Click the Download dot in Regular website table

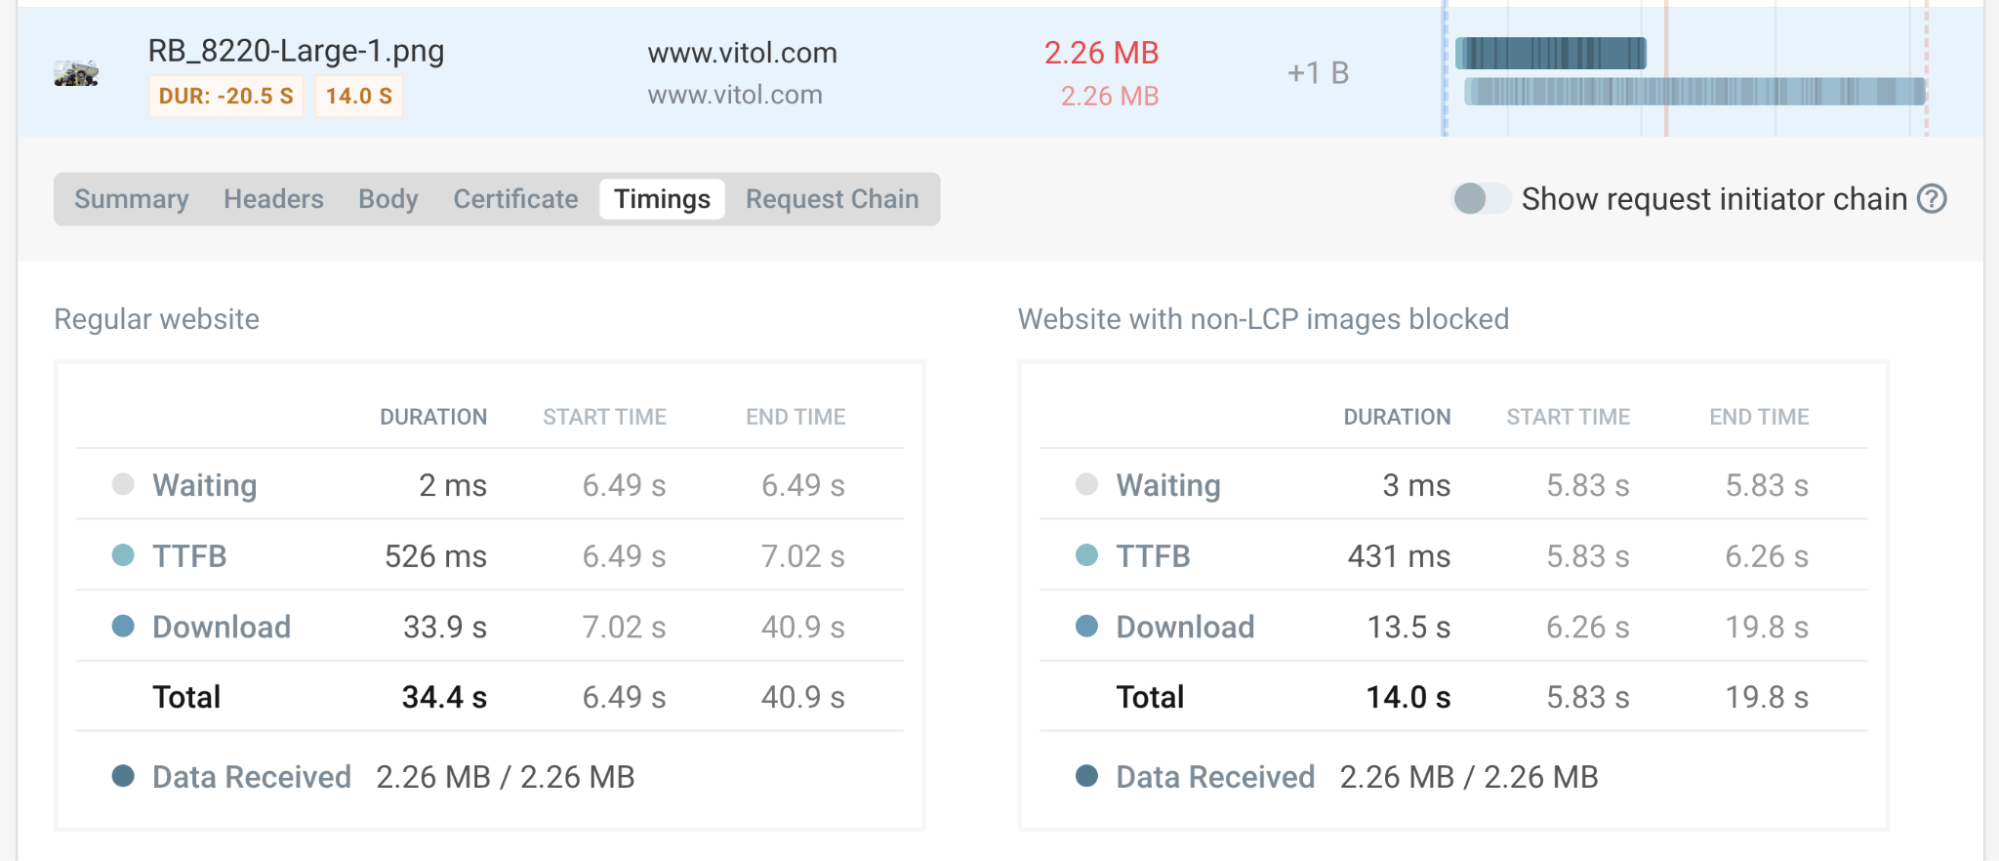pos(122,627)
